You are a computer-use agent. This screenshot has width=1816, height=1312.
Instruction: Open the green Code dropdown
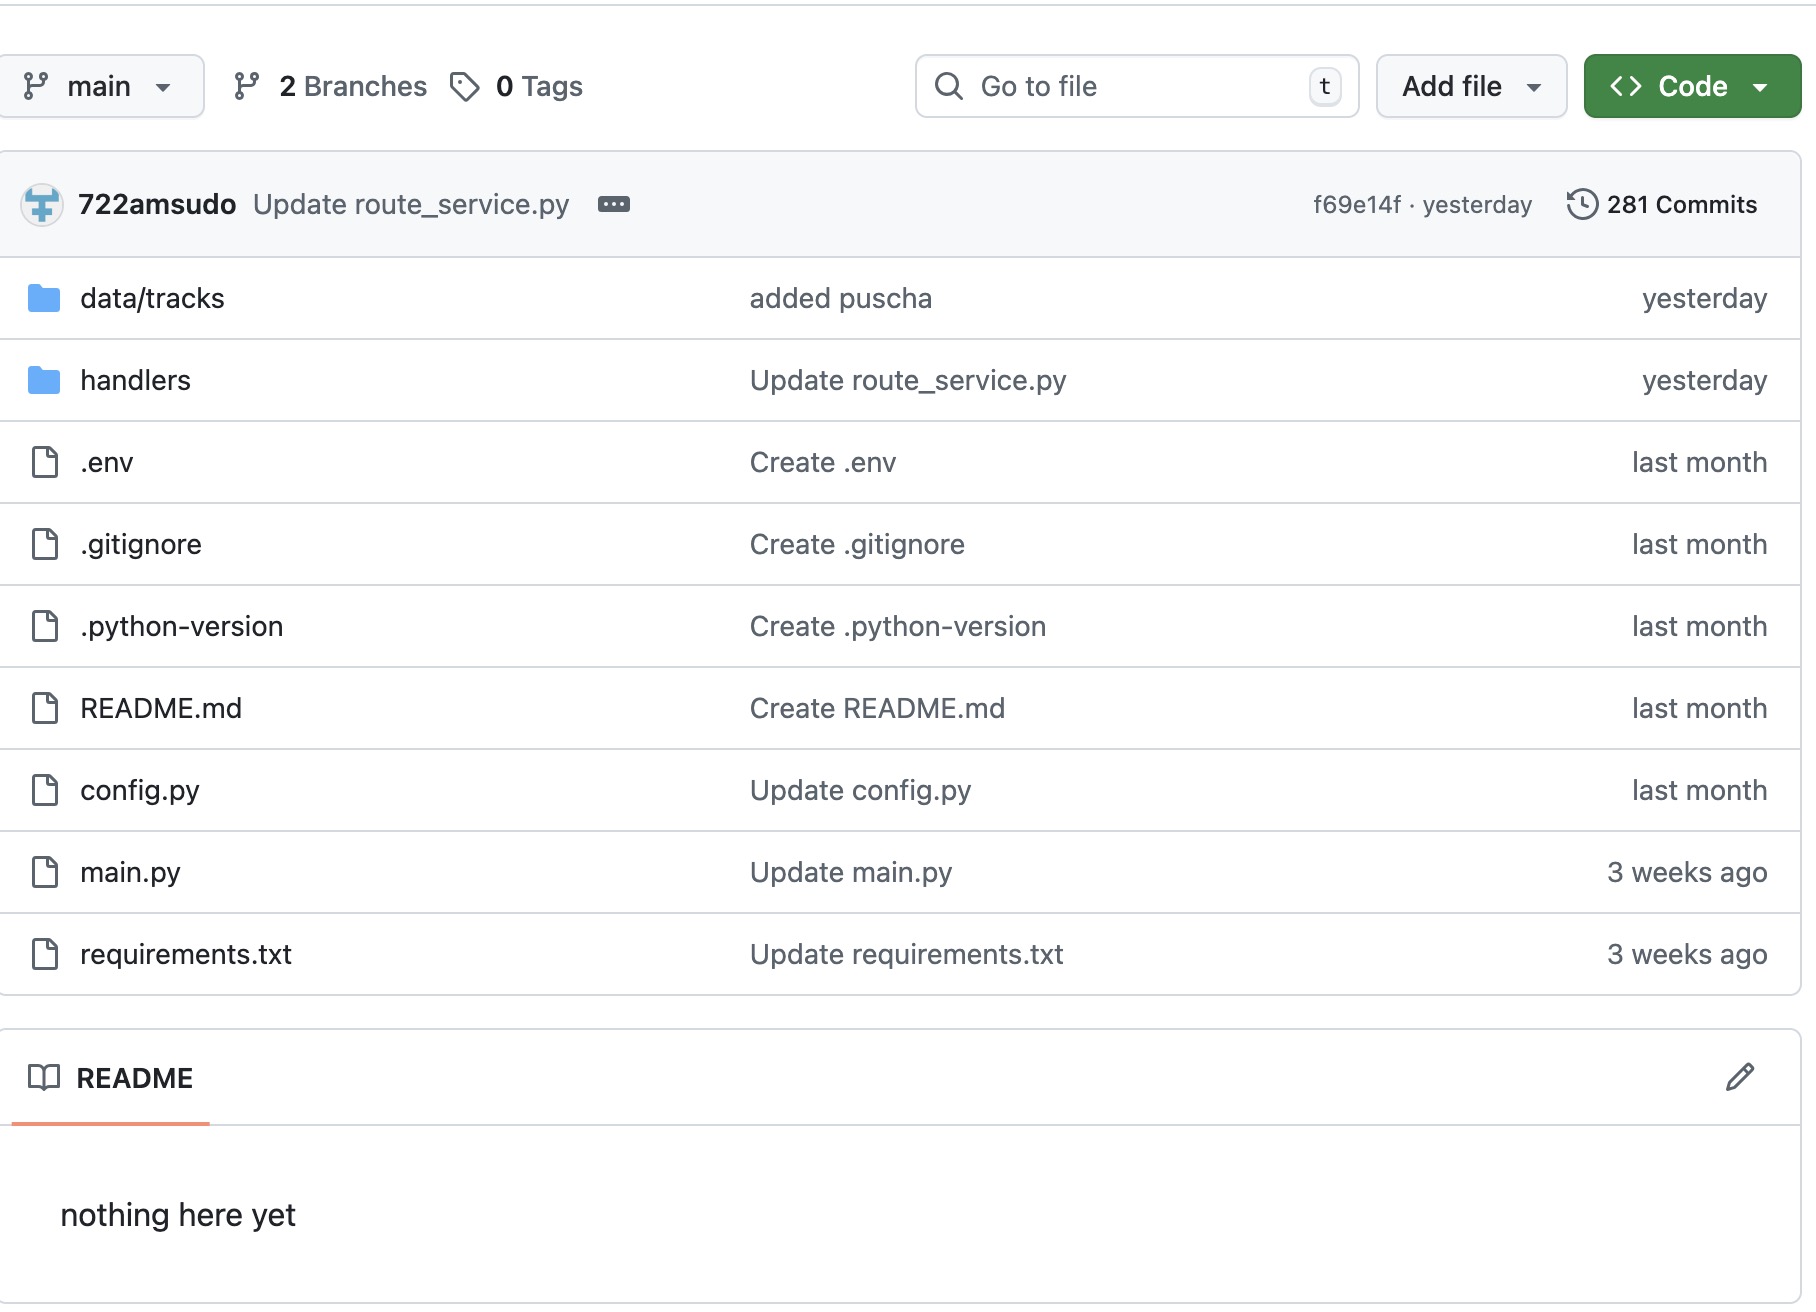point(1691,87)
